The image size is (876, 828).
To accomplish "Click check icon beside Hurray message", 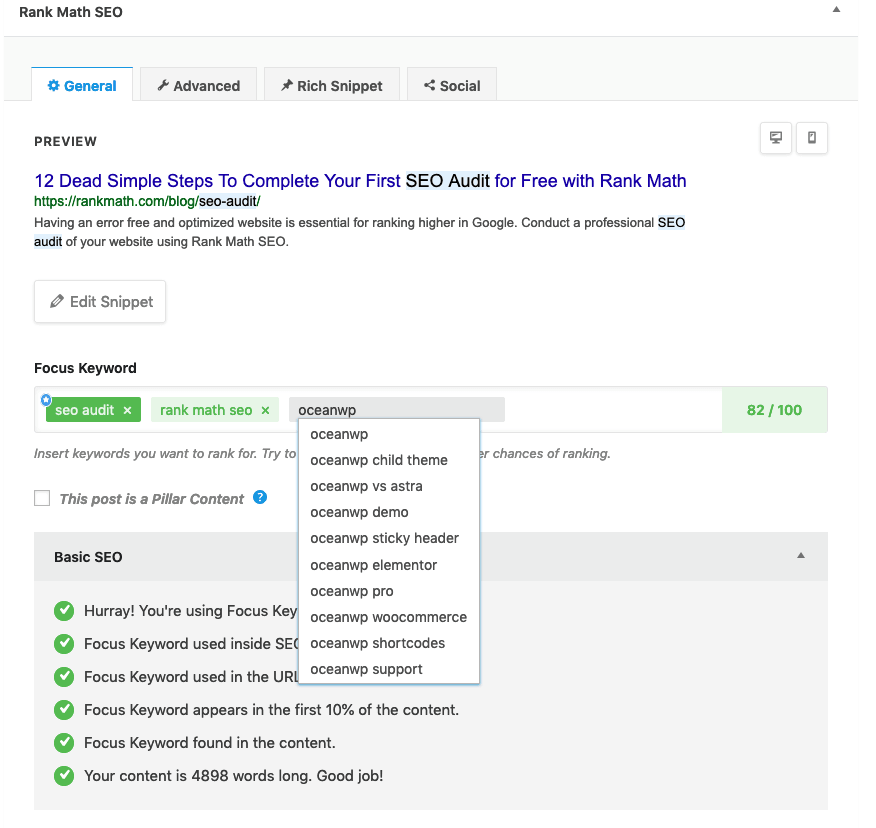I will 64,611.
